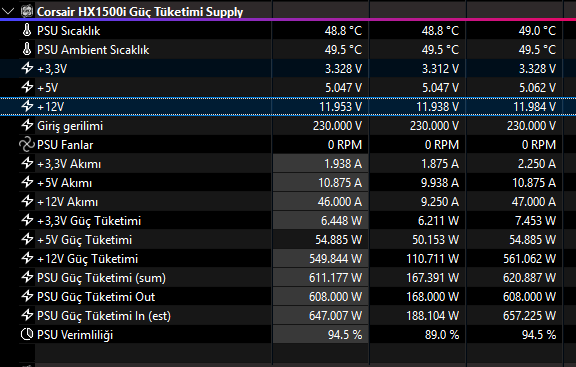Viewport: 576px width, 367px height.
Task: Click the 89.0 % efficiency value
Action: (x=442, y=335)
